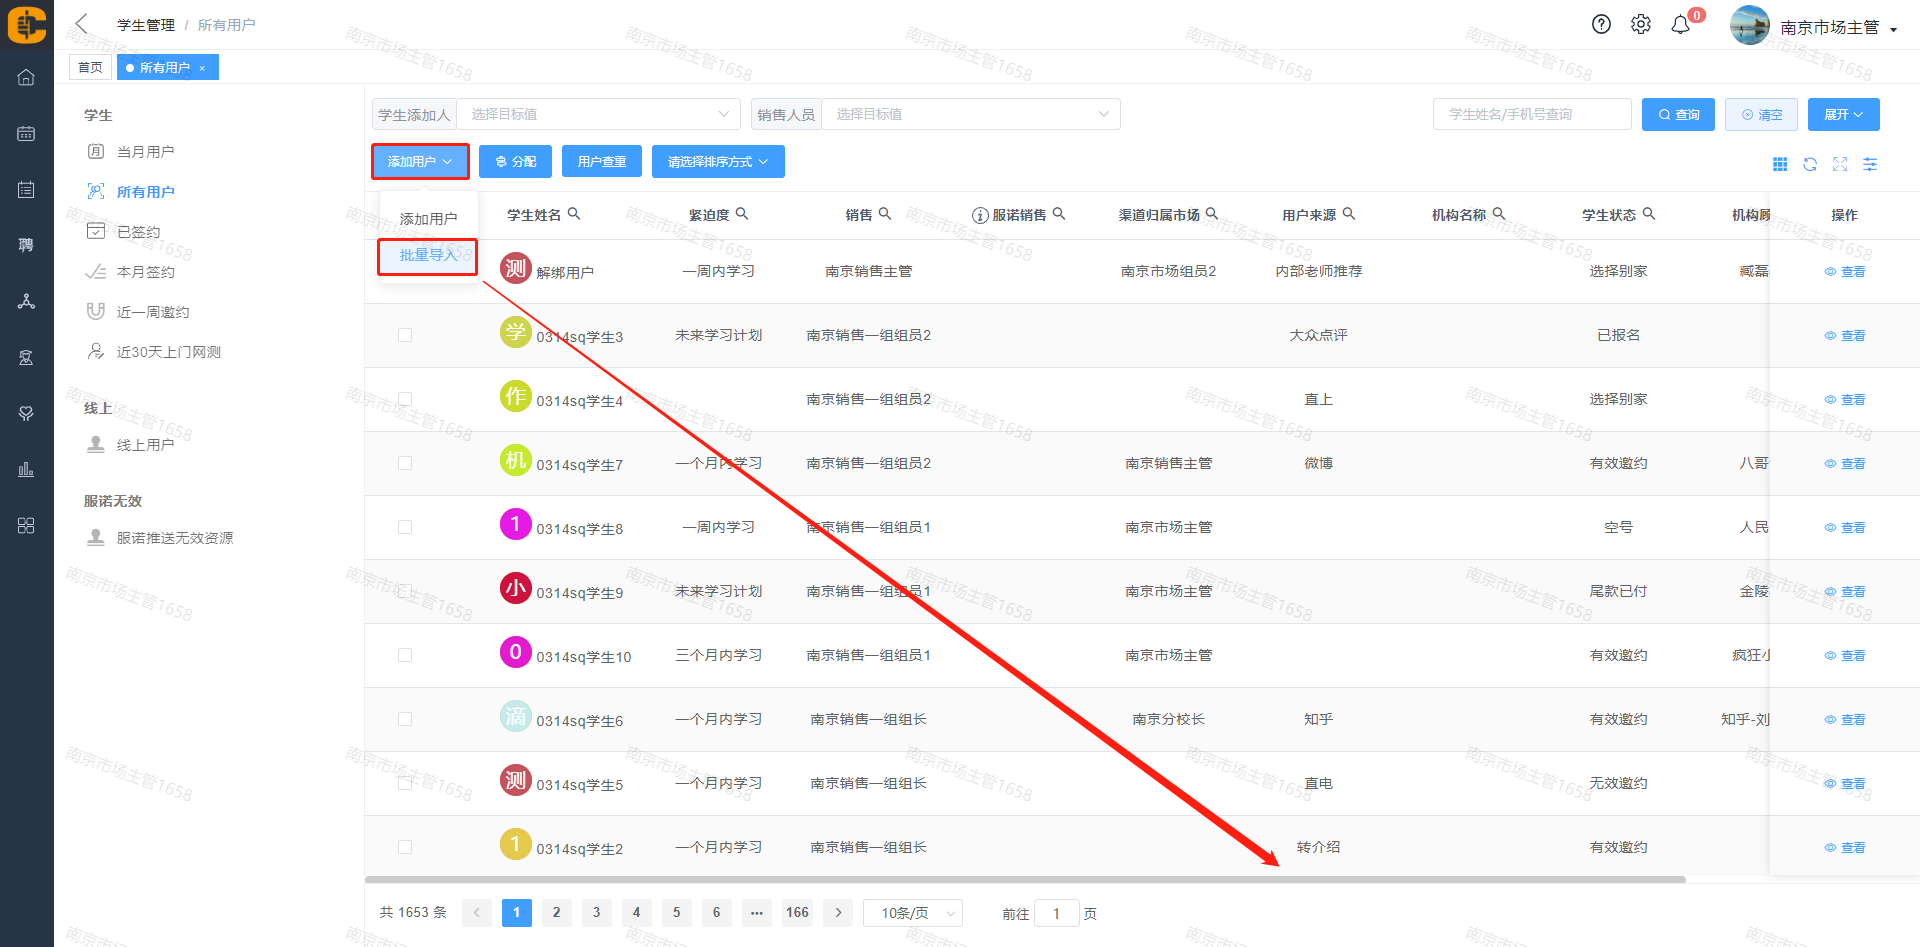This screenshot has width=1920, height=947.
Task: Click the 学生姓名/手机号 search field
Action: [1531, 114]
